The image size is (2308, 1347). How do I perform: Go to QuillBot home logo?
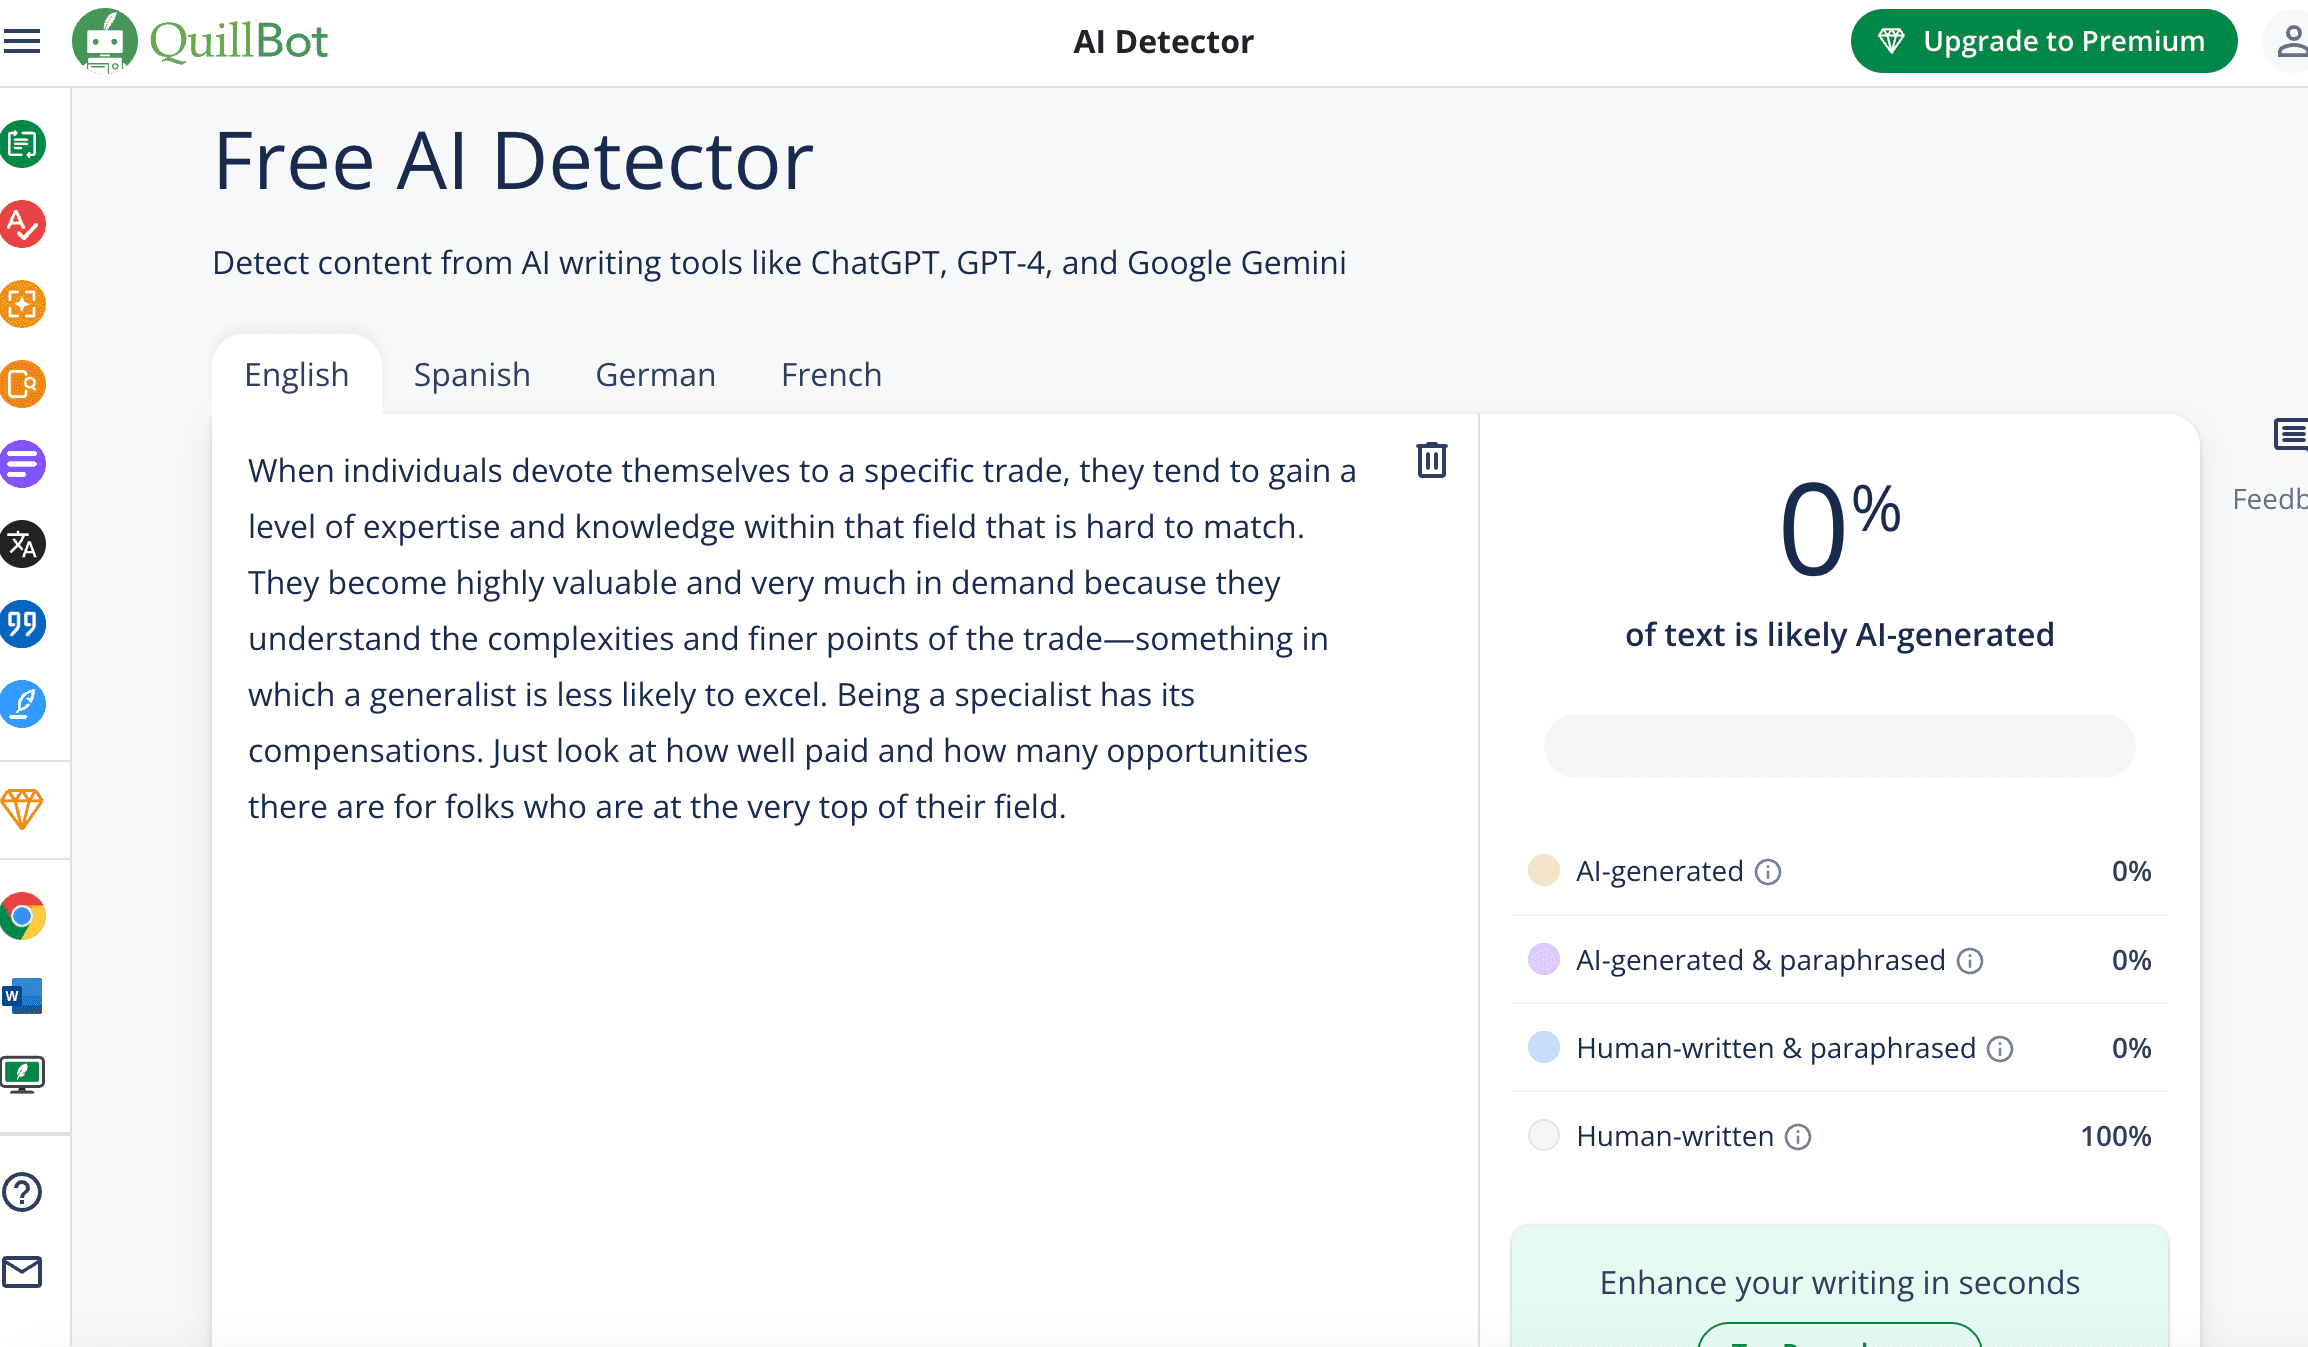pyautogui.click(x=200, y=41)
